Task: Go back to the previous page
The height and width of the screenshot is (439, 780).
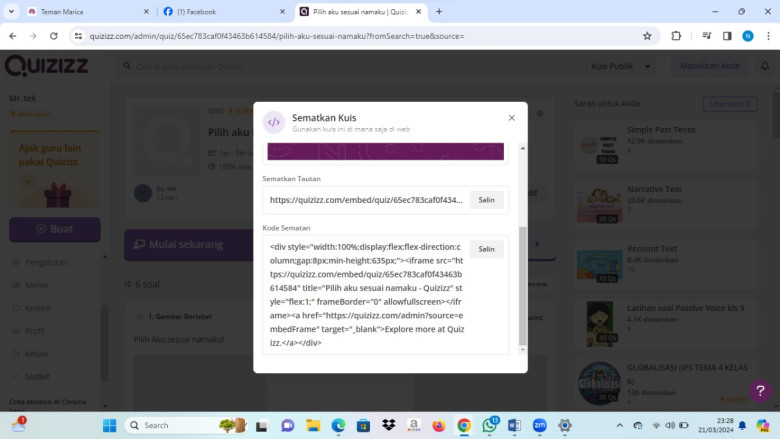Action: [12, 36]
